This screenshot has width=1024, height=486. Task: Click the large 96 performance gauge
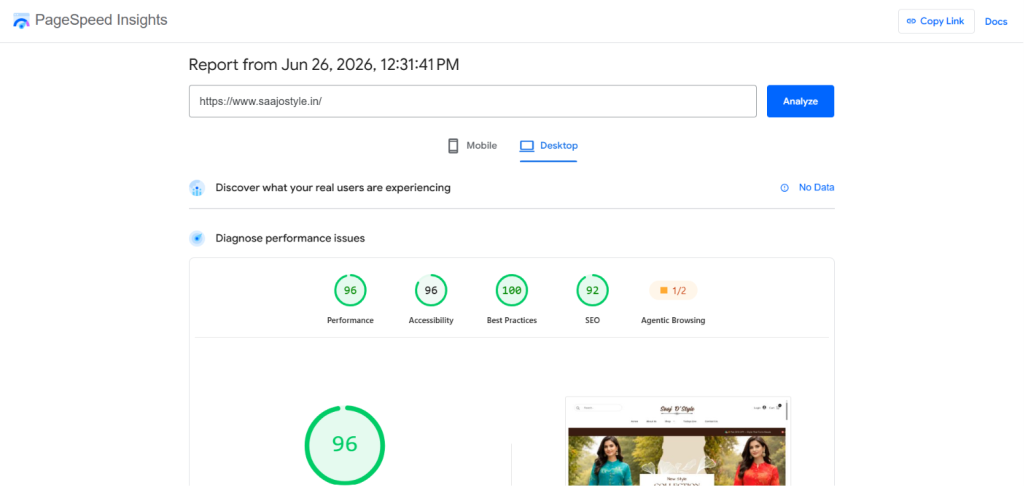pyautogui.click(x=345, y=446)
